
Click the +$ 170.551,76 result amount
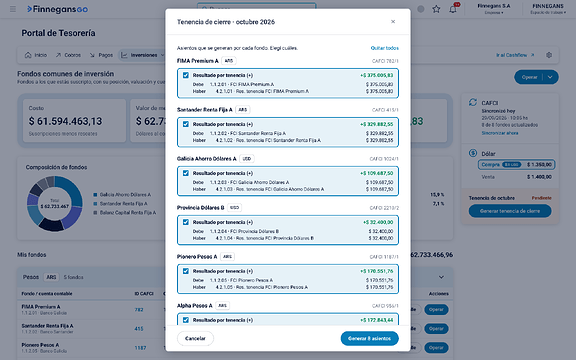click(x=377, y=271)
